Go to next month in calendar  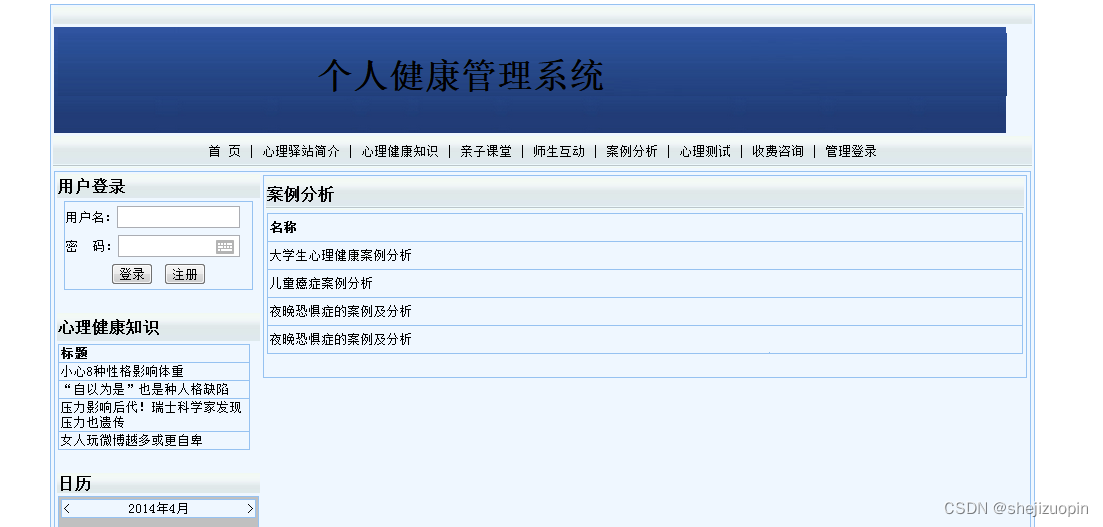250,508
